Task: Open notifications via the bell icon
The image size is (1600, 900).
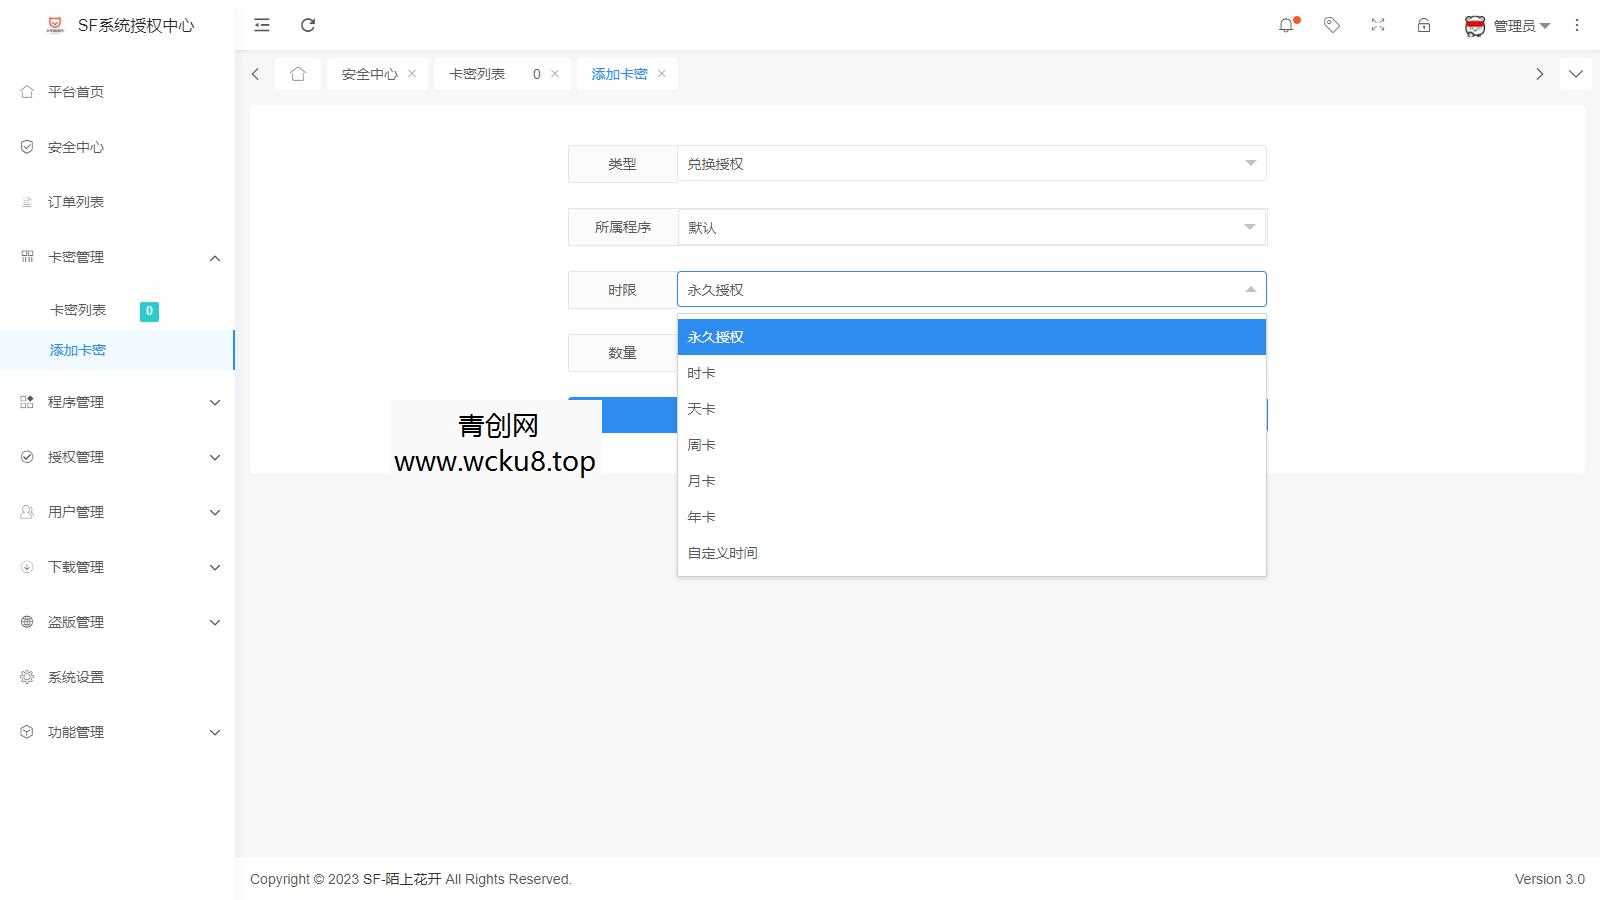Action: (x=1286, y=25)
